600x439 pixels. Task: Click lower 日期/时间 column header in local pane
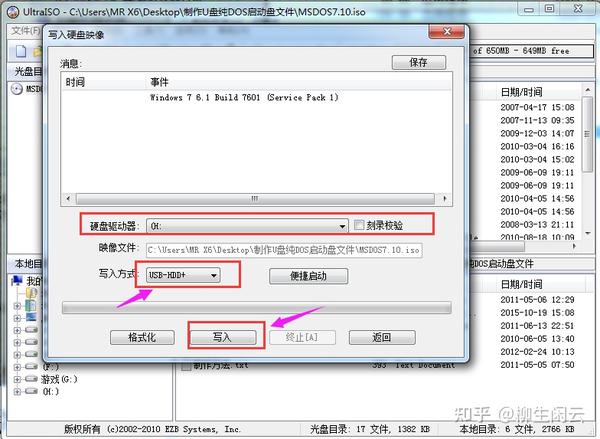[x=521, y=284]
